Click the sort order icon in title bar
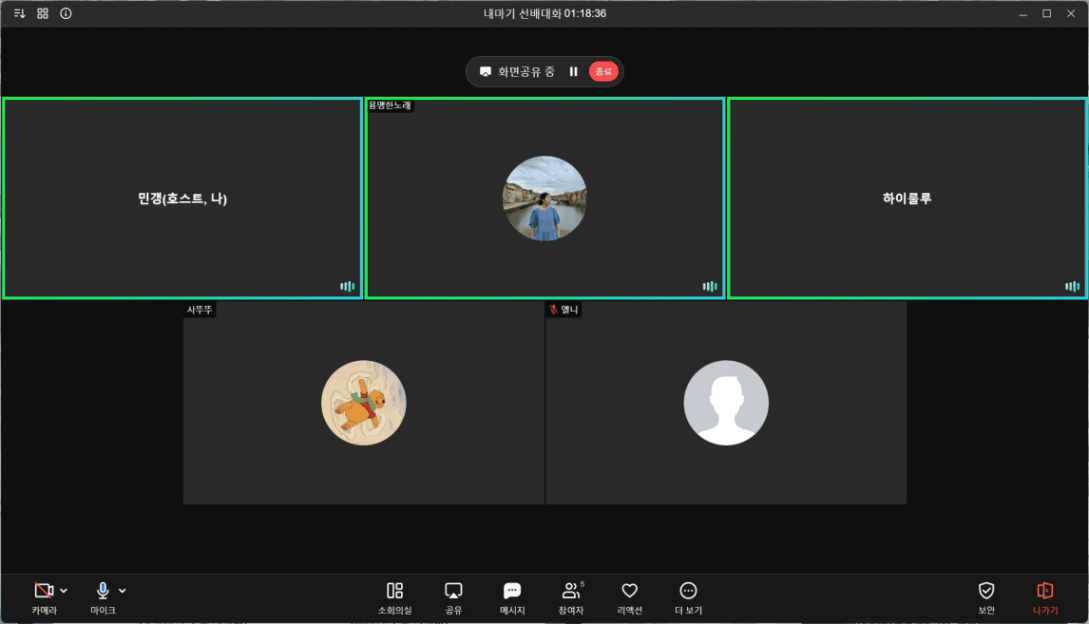Image resolution: width=1089 pixels, height=624 pixels. (x=19, y=14)
